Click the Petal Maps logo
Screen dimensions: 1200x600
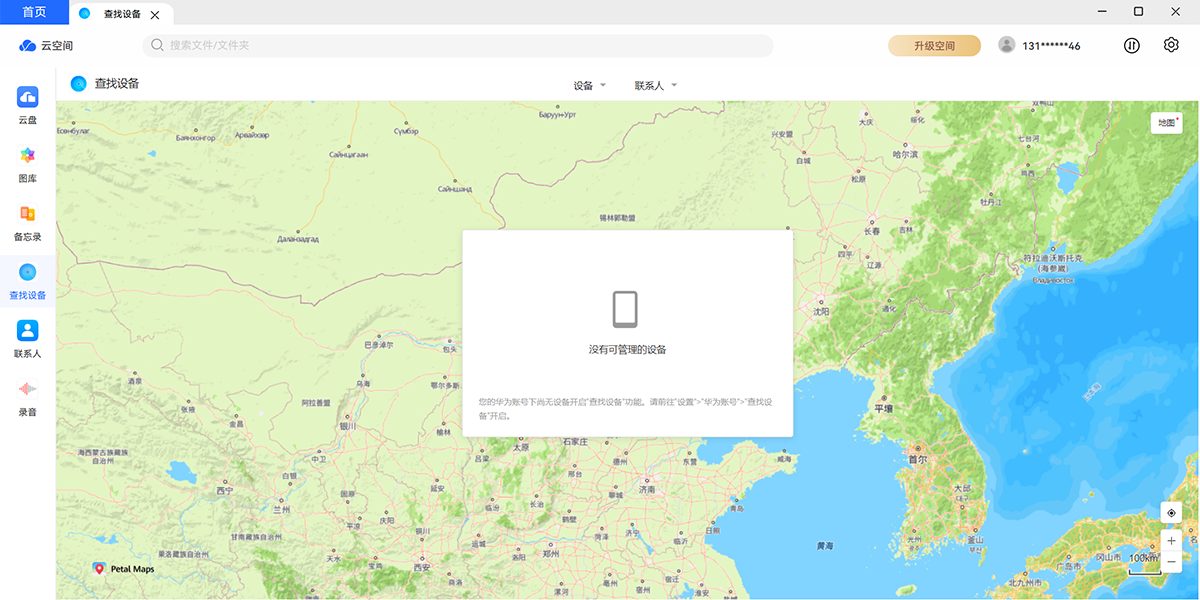(123, 568)
